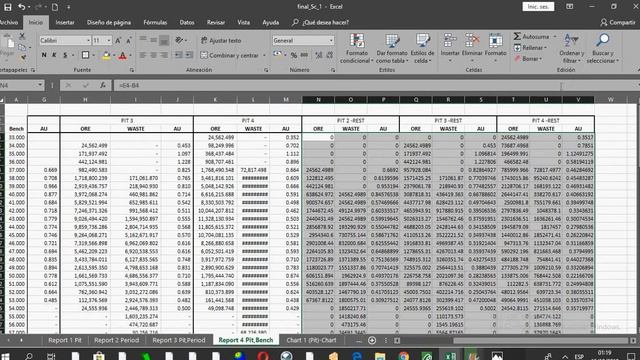Image resolution: width=640 pixels, height=360 pixels.
Task: Click the comma style icon next to percent
Action: [304, 55]
